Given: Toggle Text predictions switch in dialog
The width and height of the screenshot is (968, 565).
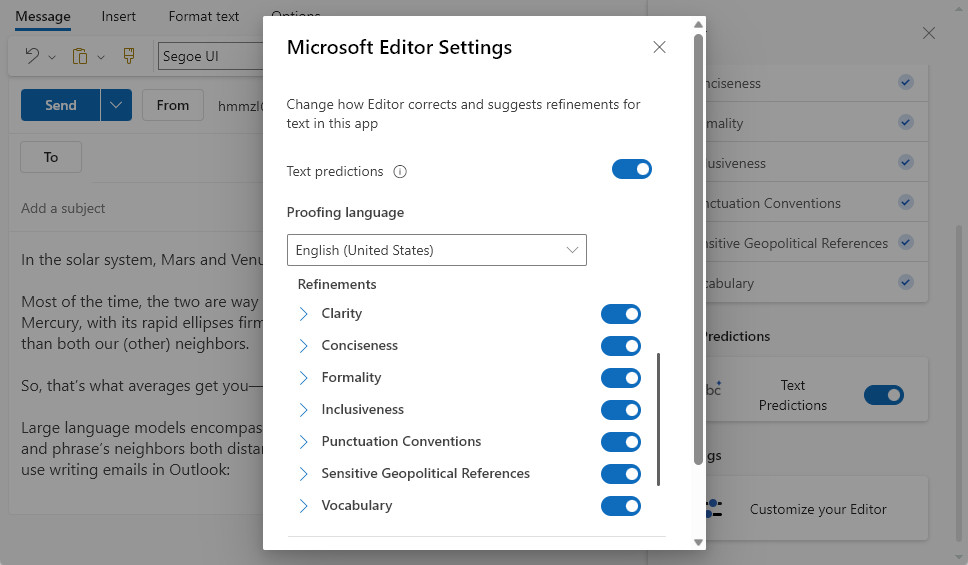Looking at the screenshot, I should coord(632,169).
